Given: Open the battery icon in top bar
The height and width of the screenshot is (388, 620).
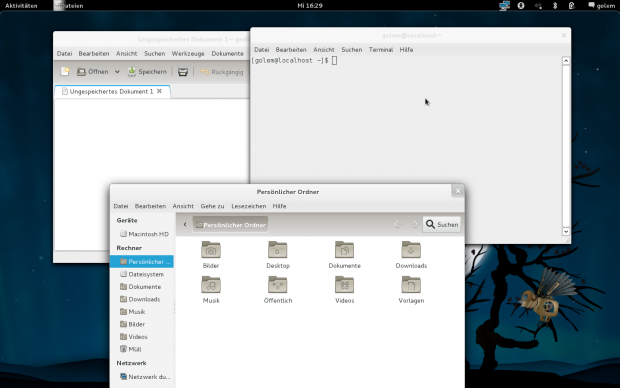Looking at the screenshot, I should [x=571, y=6].
